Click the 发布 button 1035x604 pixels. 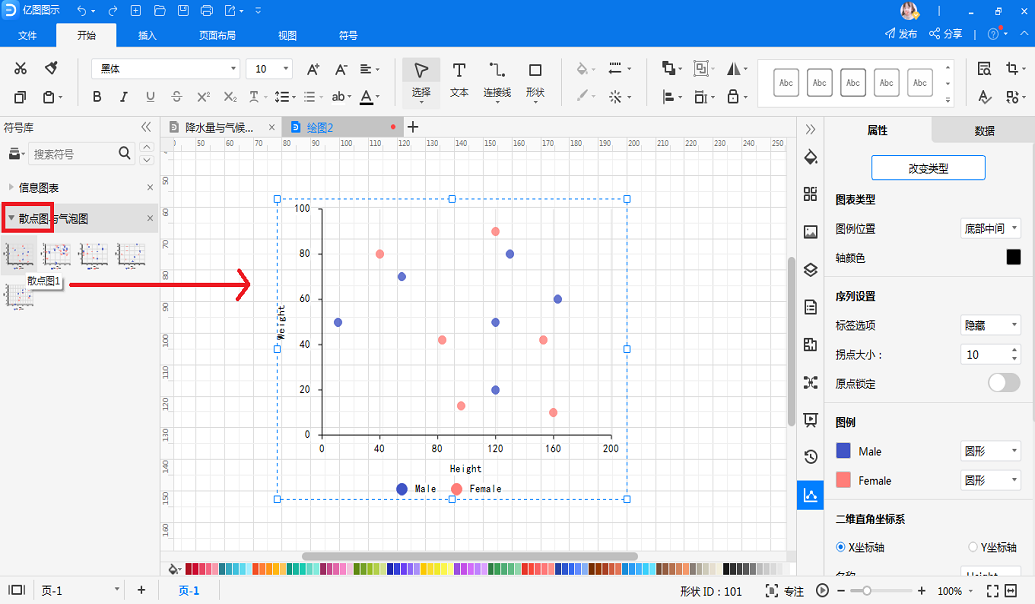pos(901,34)
